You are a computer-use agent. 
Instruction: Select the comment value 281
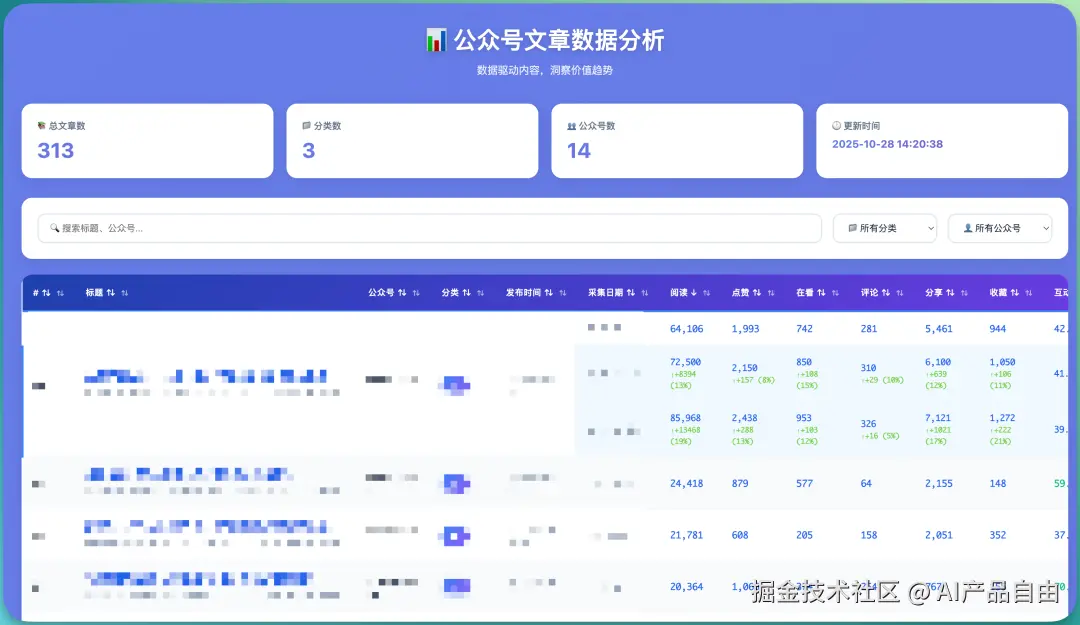(x=869, y=329)
